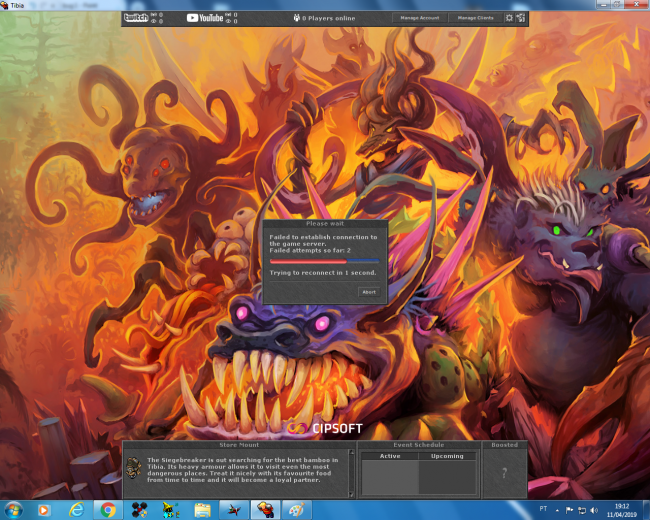Open Windows Media Player from taskbar

coord(44,510)
